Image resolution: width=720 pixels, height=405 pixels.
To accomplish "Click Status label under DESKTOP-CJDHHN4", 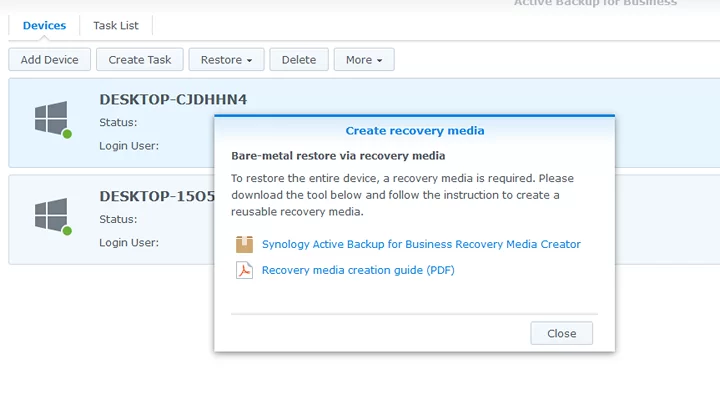I will coord(118,123).
